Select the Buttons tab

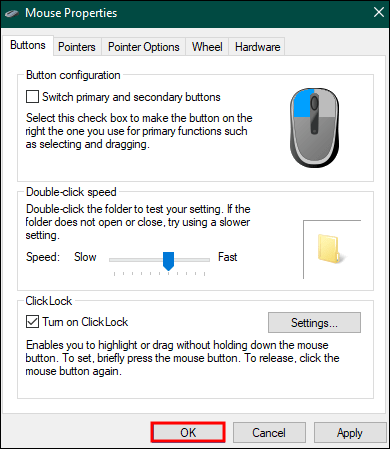(28, 45)
